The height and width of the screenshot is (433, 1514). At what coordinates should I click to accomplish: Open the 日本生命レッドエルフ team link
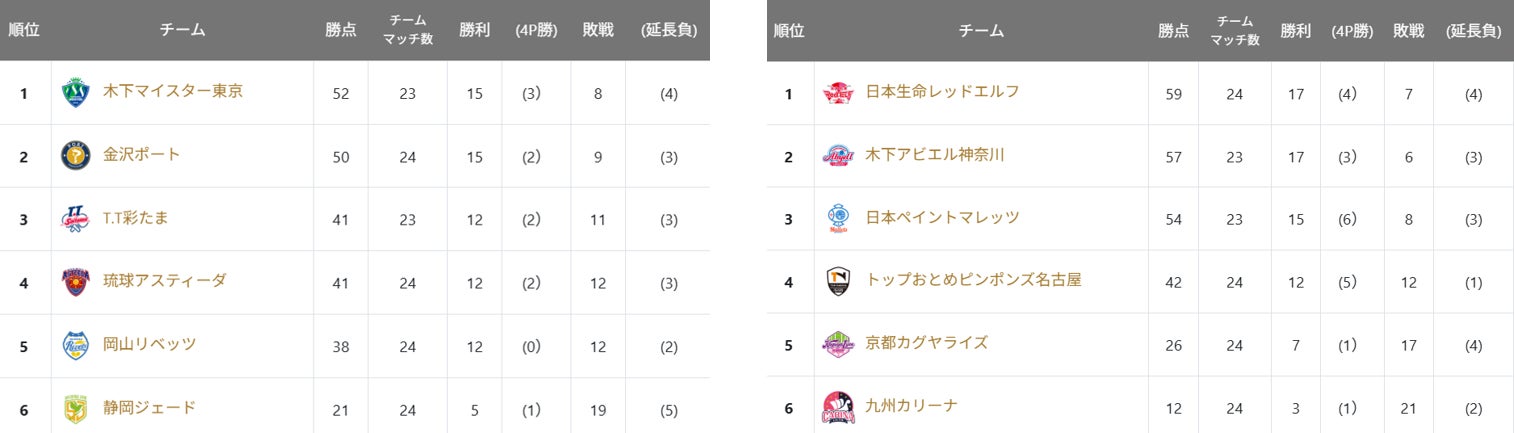(942, 91)
